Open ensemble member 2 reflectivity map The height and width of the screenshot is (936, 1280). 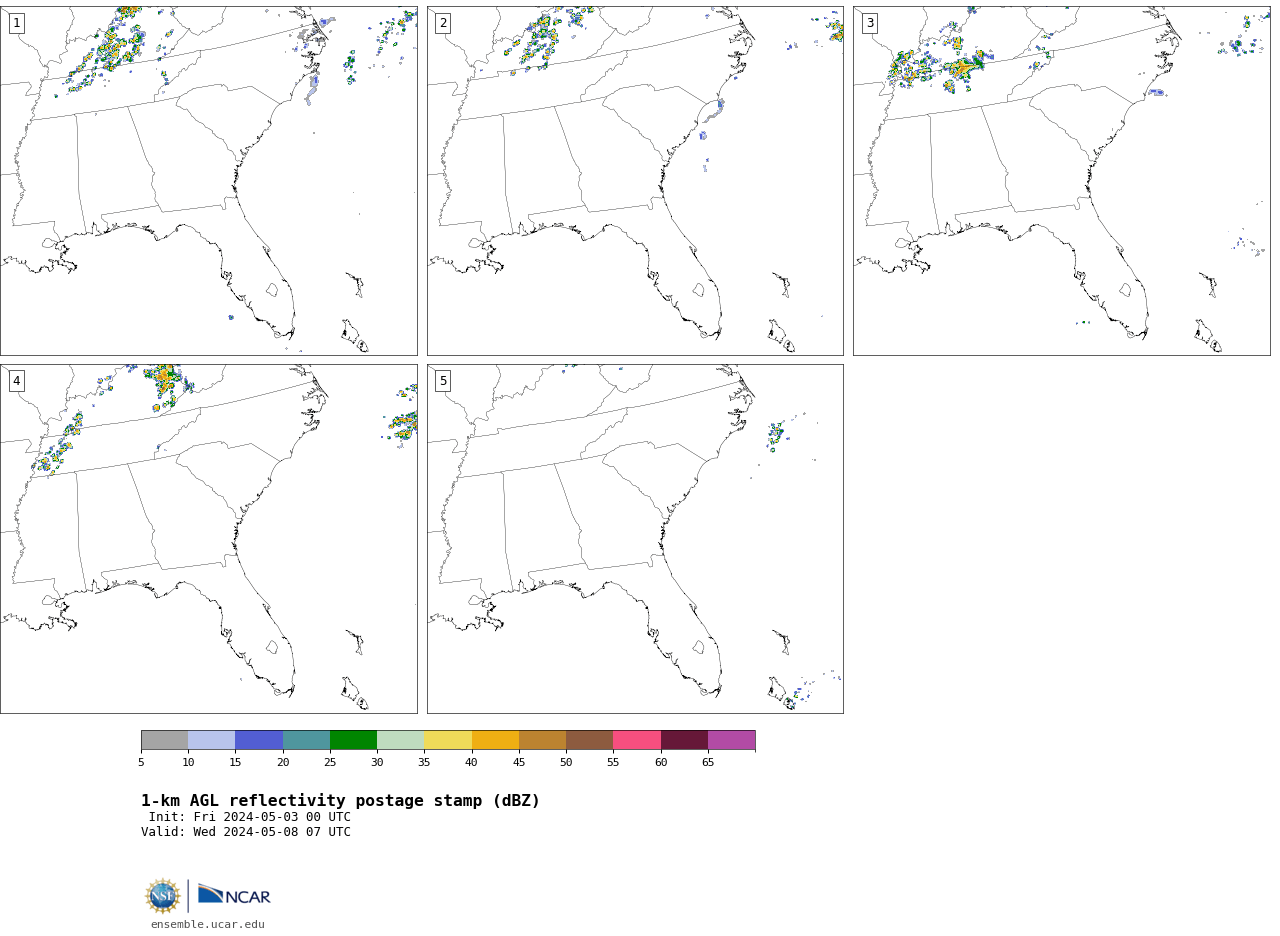point(635,181)
